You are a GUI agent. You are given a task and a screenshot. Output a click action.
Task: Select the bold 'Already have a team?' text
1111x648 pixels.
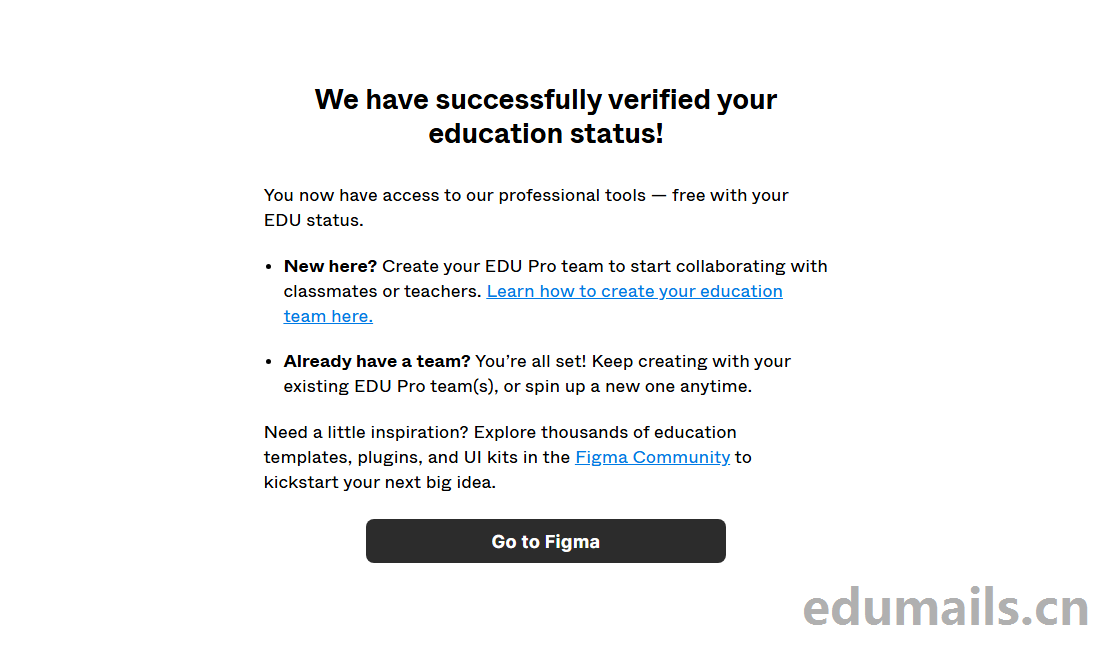point(376,361)
